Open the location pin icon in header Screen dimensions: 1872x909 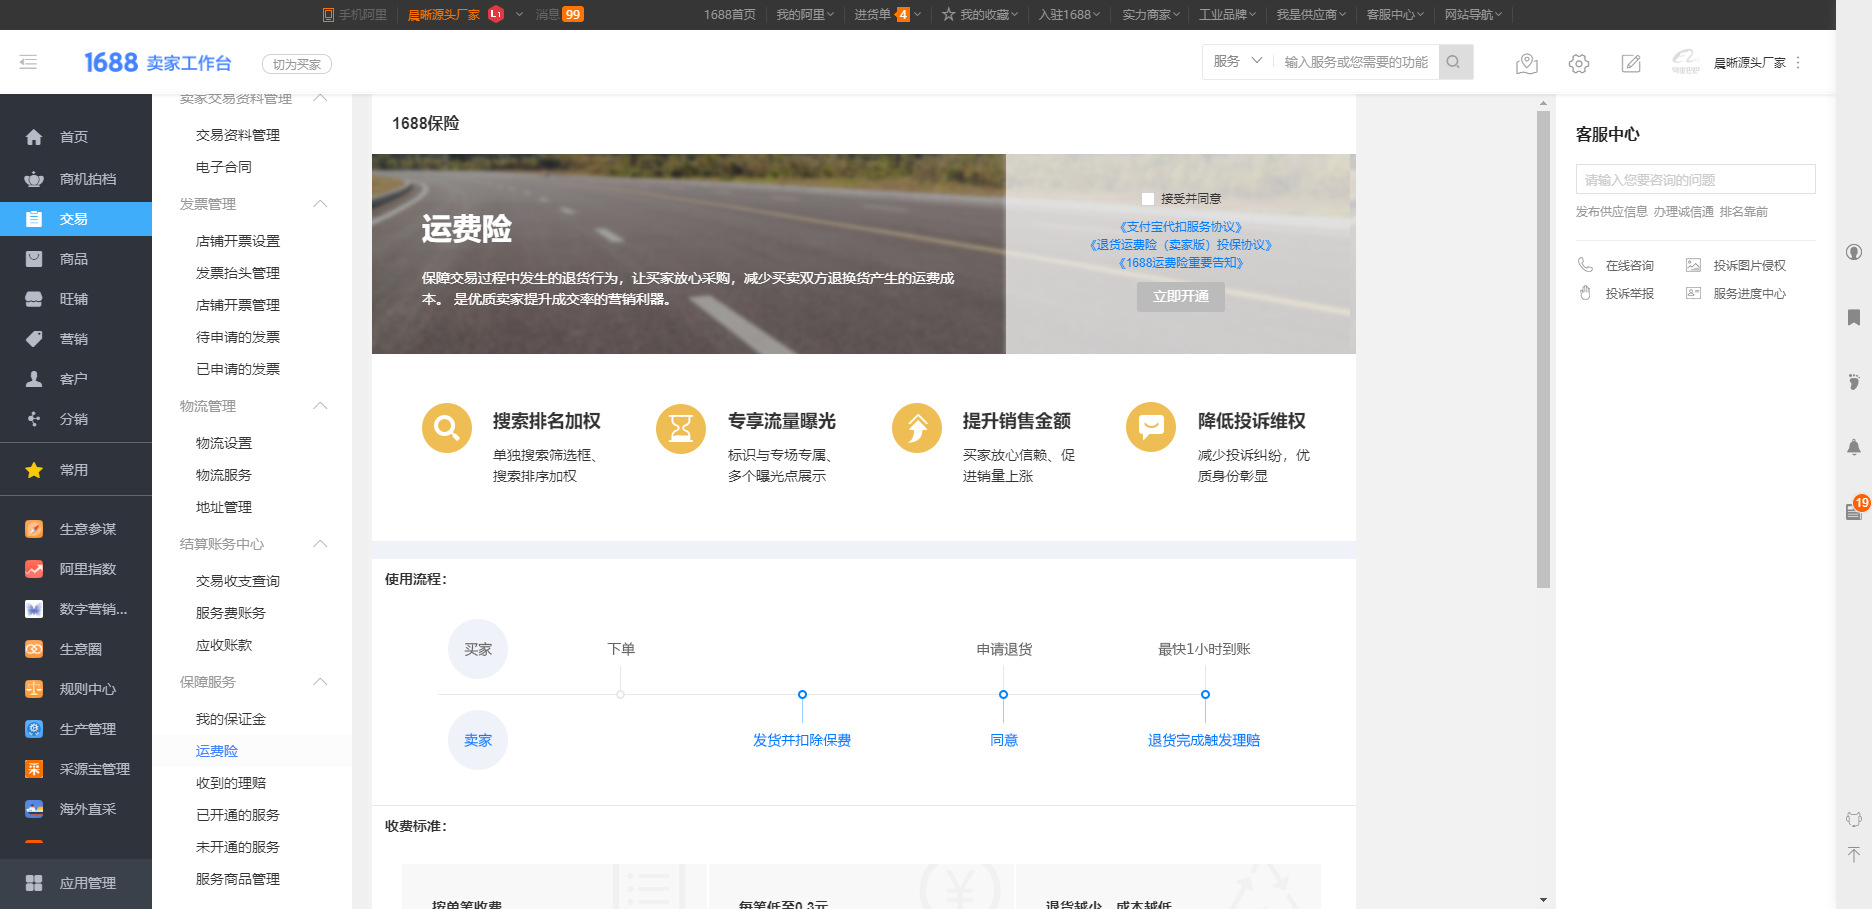(x=1527, y=63)
